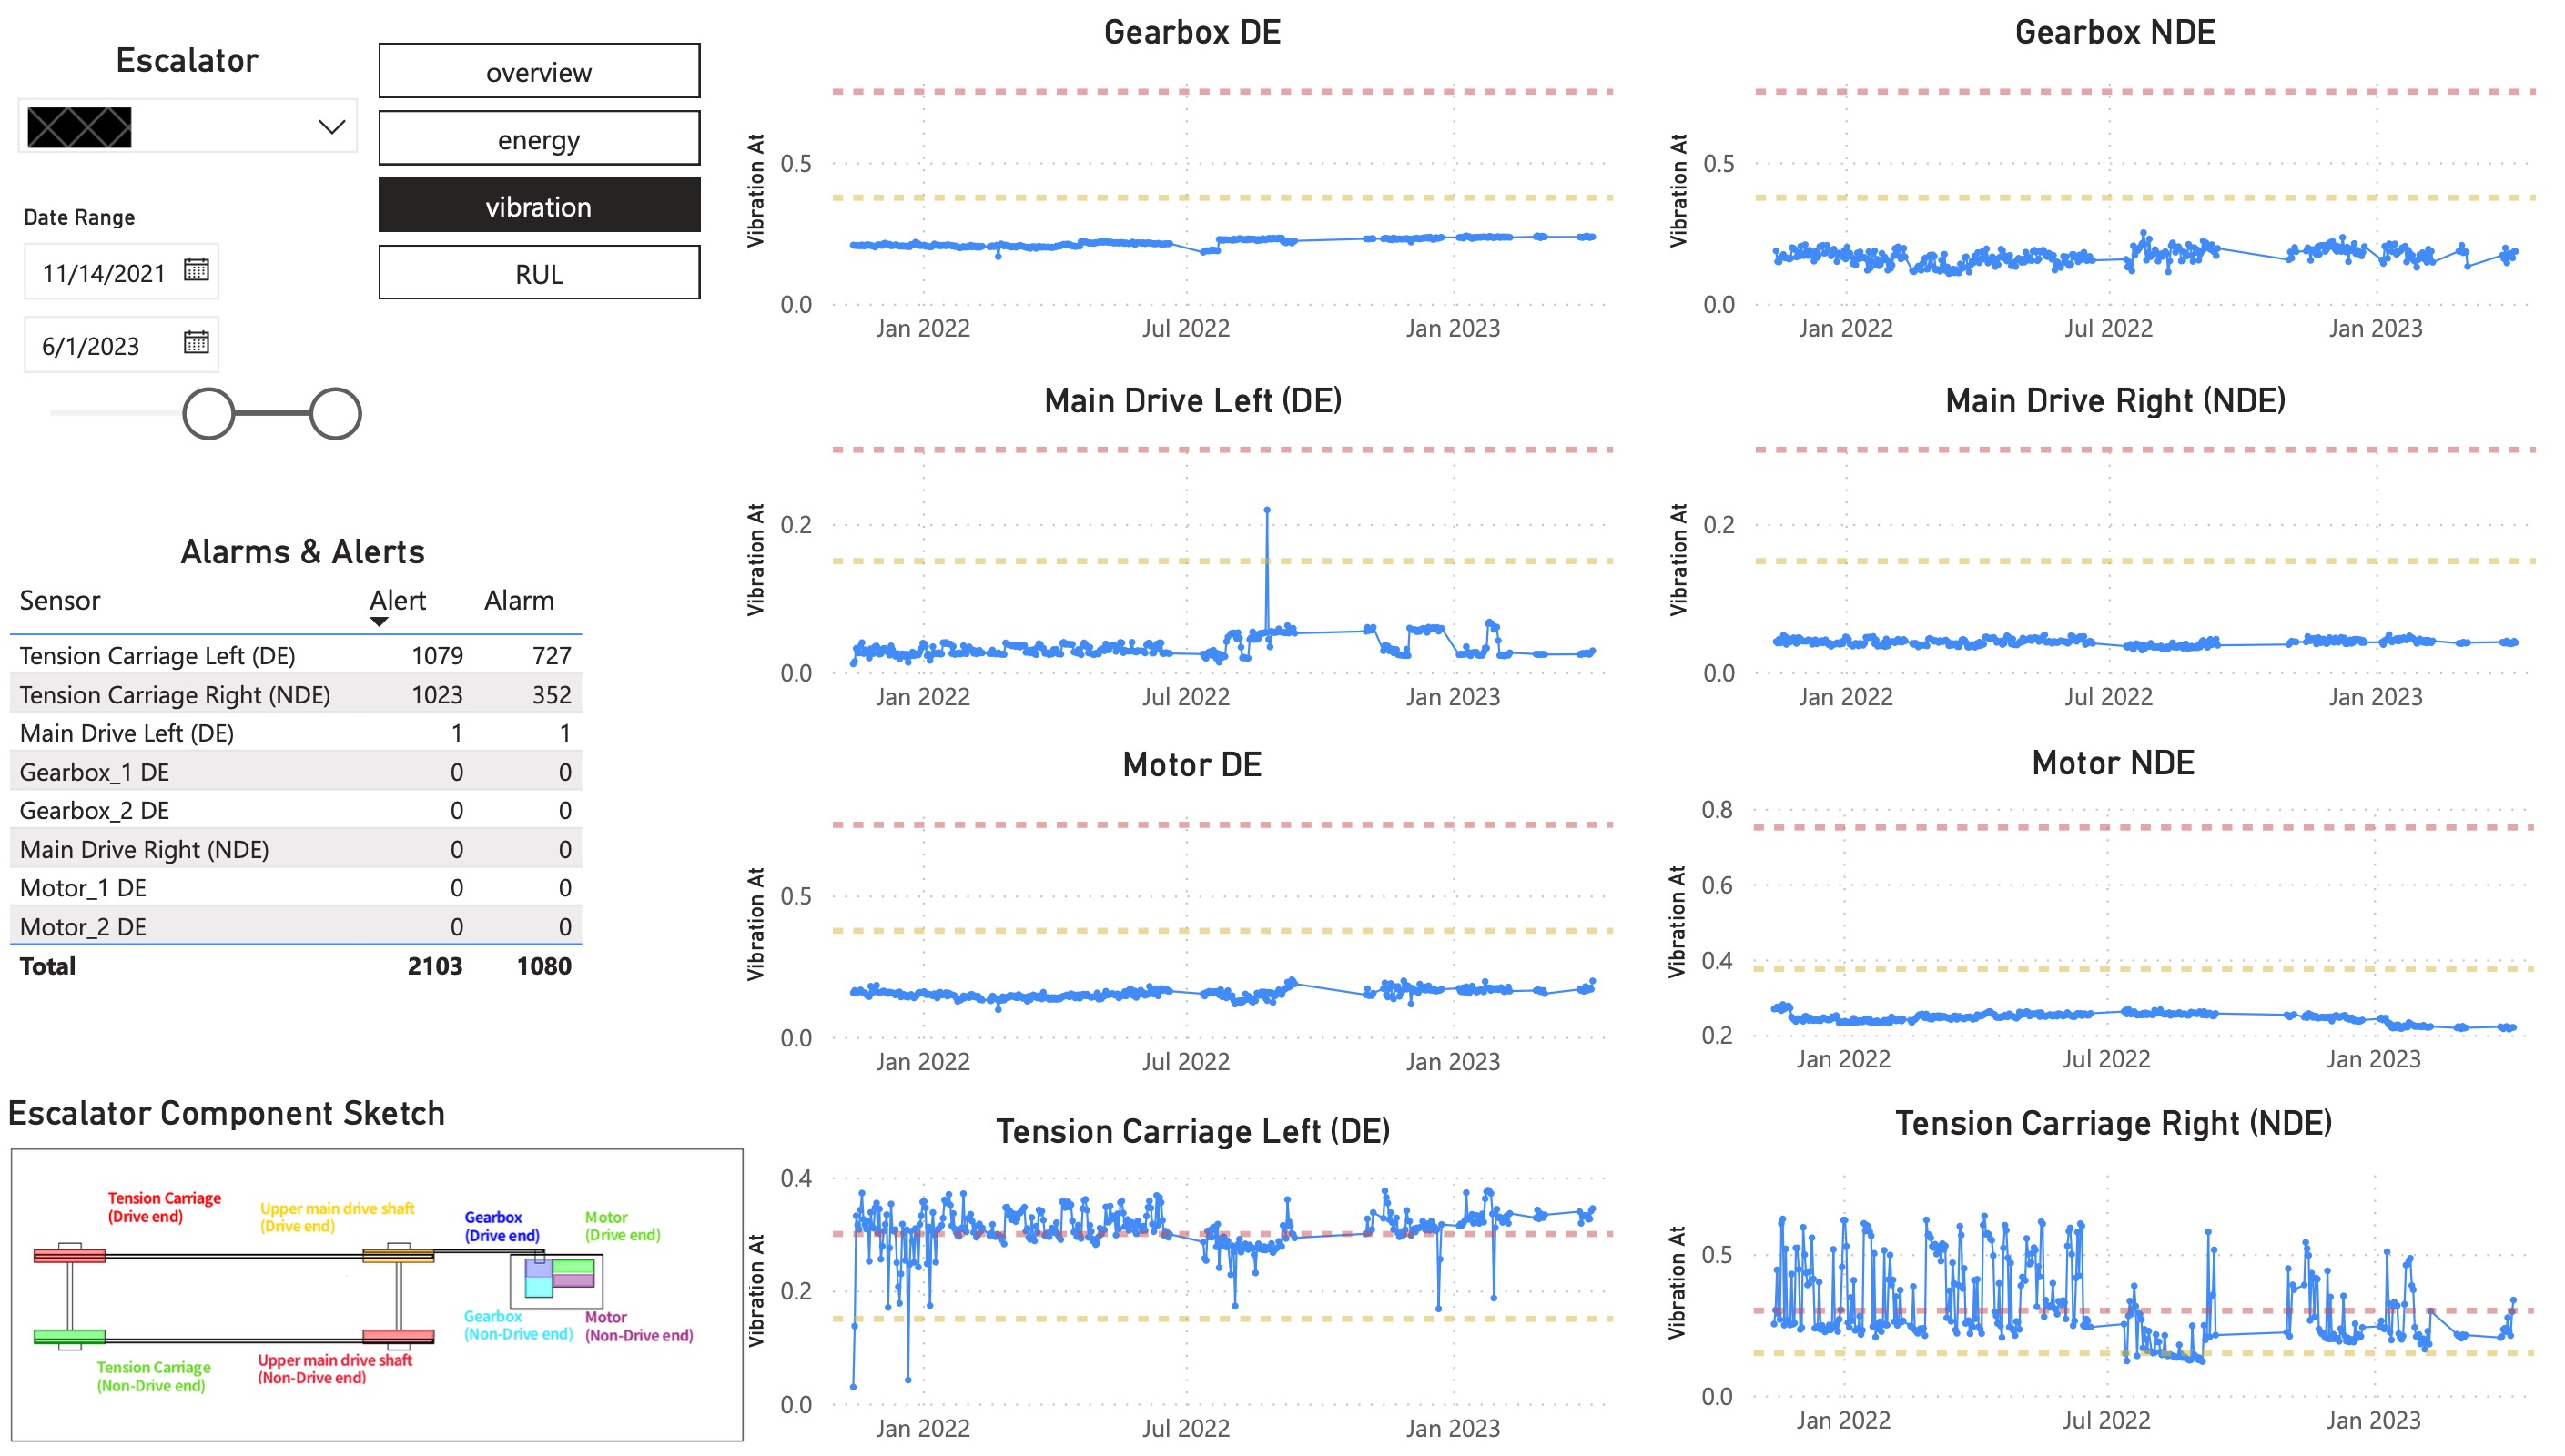Open the start date calendar picker icon
The height and width of the screenshot is (1456, 2565).
click(196, 270)
